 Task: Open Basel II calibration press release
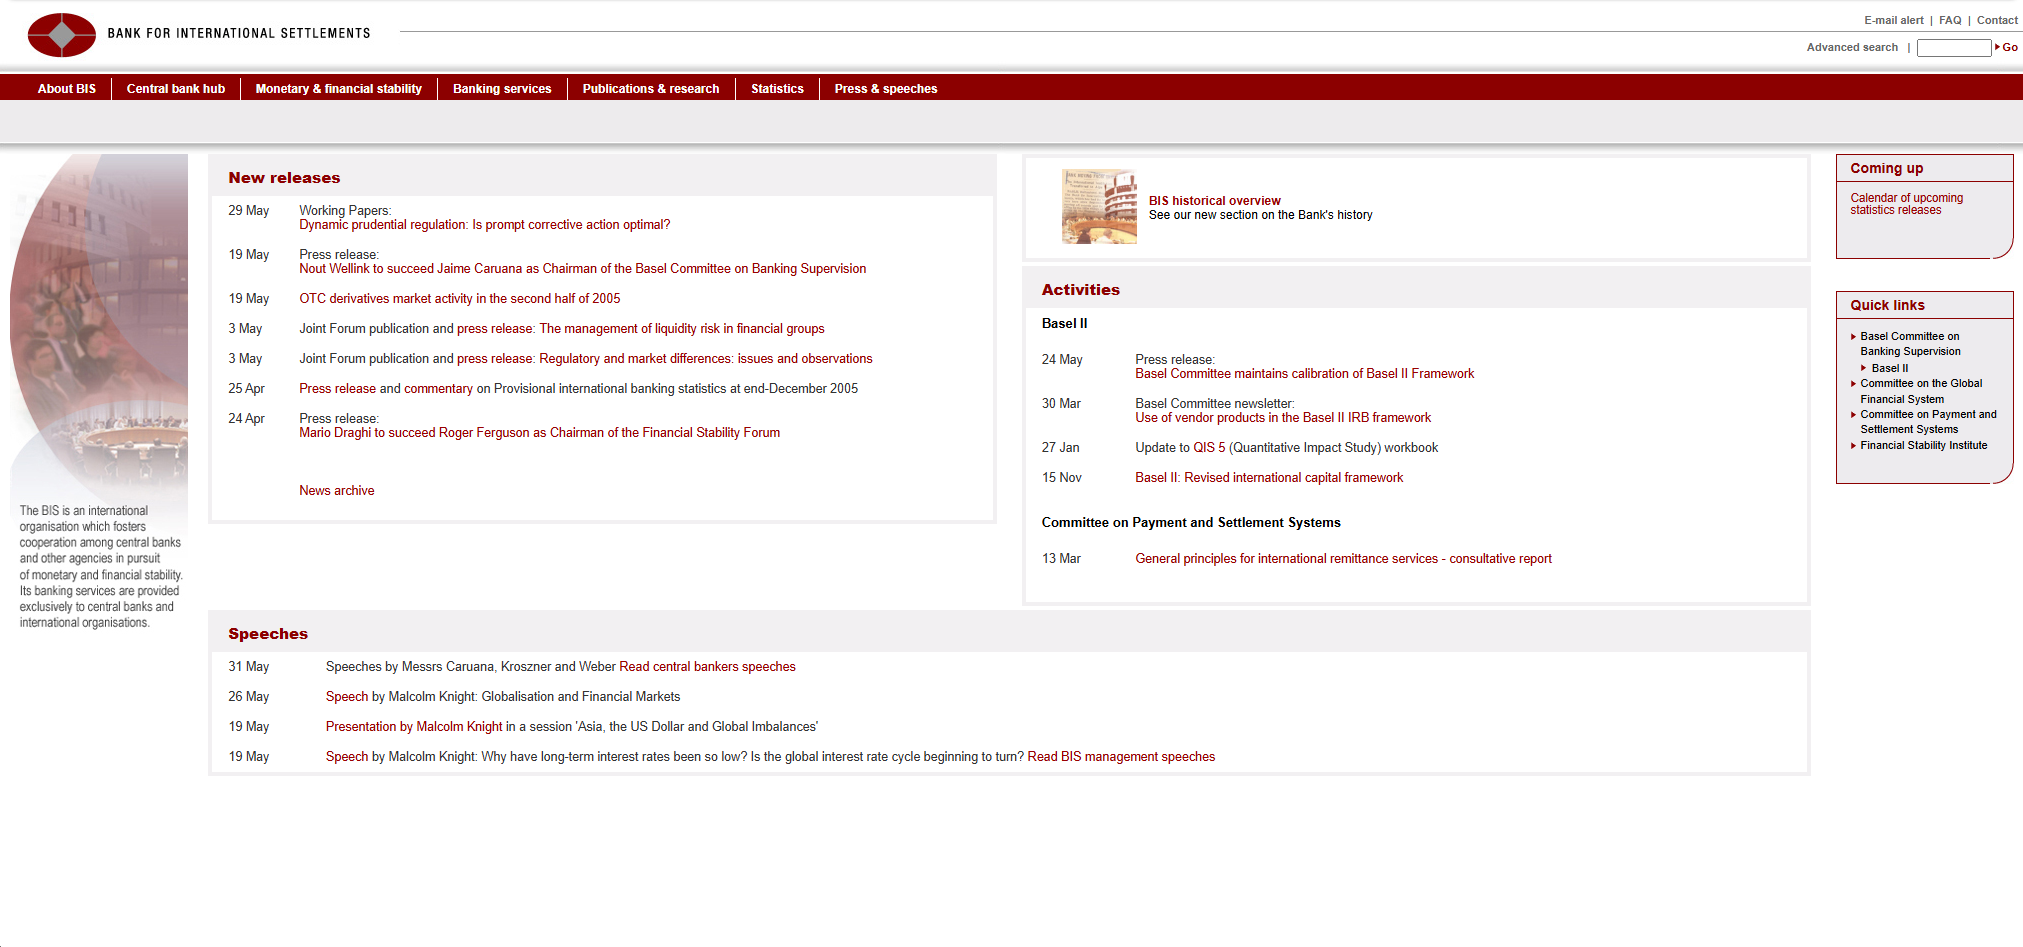coord(1305,374)
